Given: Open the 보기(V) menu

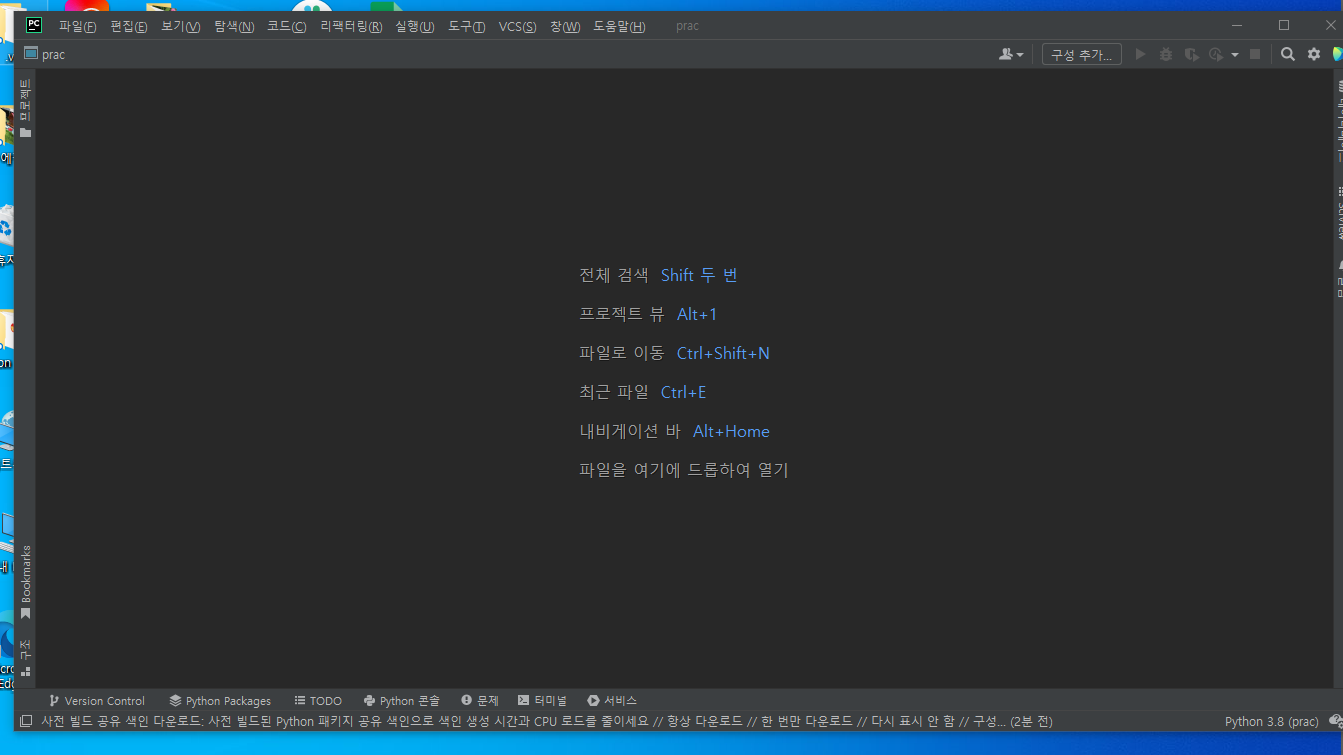Looking at the screenshot, I should (x=181, y=26).
